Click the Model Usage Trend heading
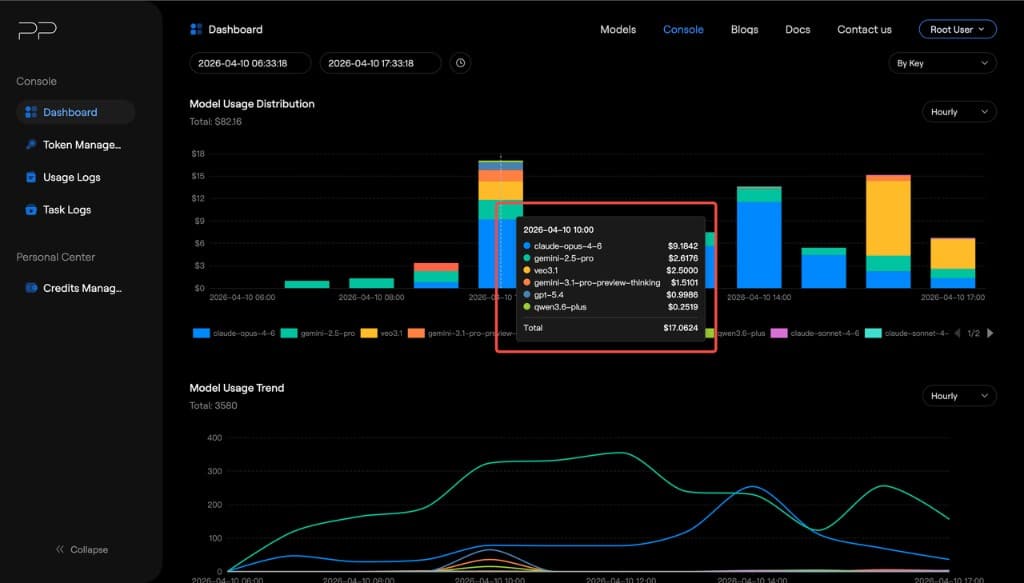This screenshot has width=1024, height=583. click(x=236, y=388)
